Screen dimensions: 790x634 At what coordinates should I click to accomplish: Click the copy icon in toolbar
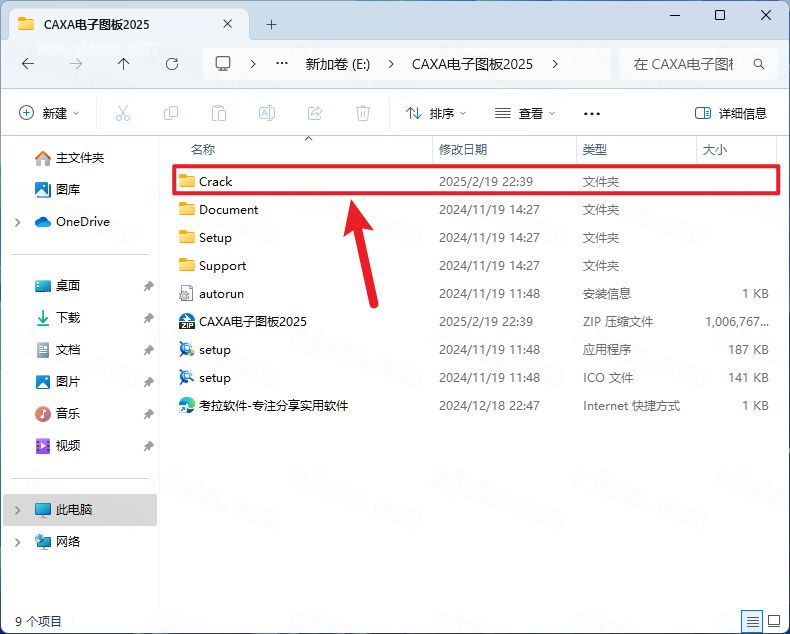point(171,113)
